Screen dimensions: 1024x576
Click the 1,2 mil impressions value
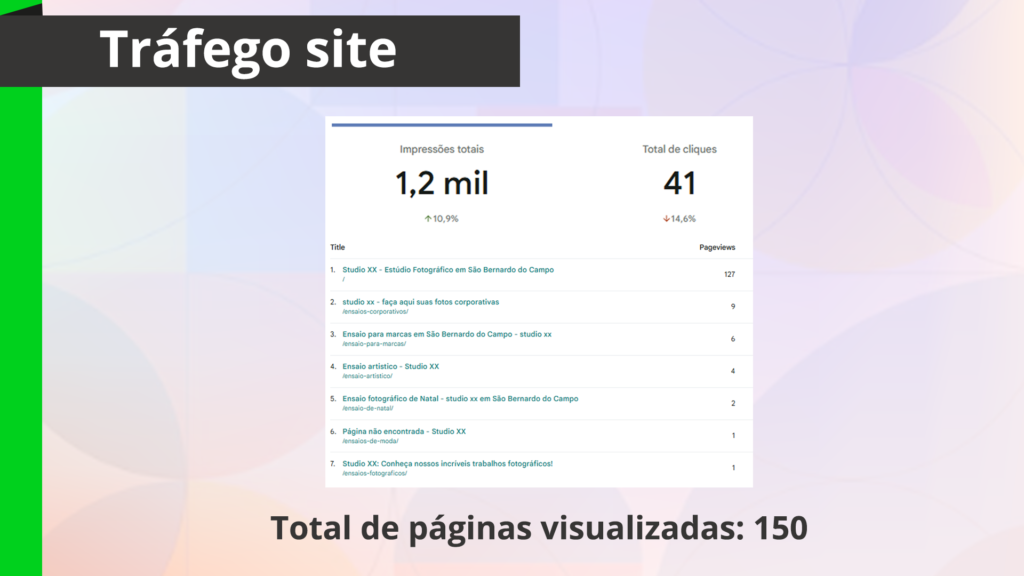click(x=441, y=183)
